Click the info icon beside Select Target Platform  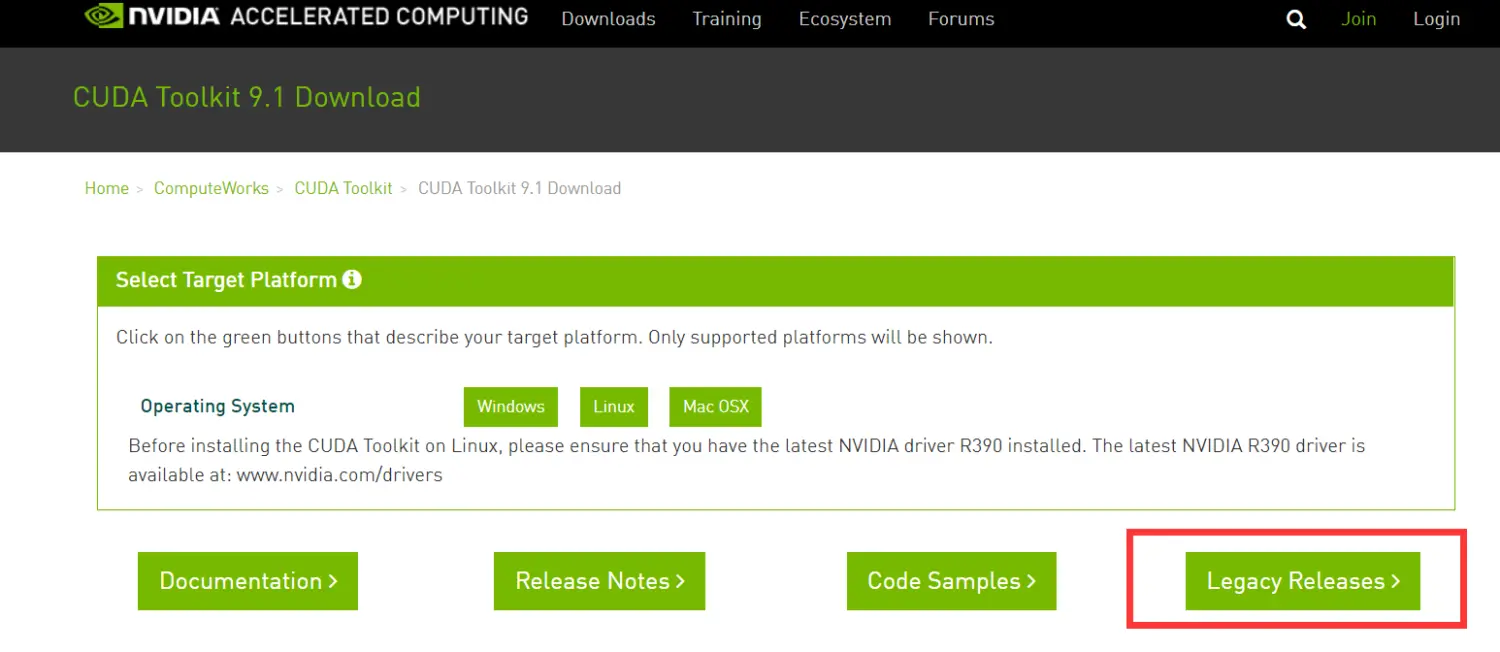pyautogui.click(x=351, y=279)
